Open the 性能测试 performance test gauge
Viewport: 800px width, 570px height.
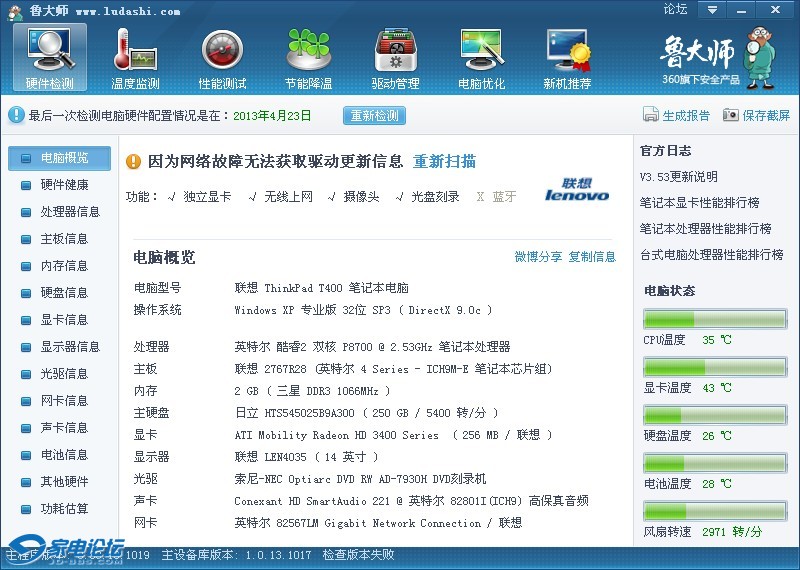tap(222, 56)
